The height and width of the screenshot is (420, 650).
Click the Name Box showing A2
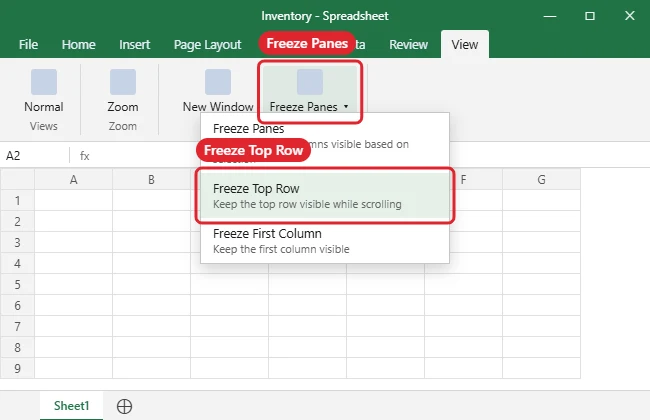[x=35, y=155]
